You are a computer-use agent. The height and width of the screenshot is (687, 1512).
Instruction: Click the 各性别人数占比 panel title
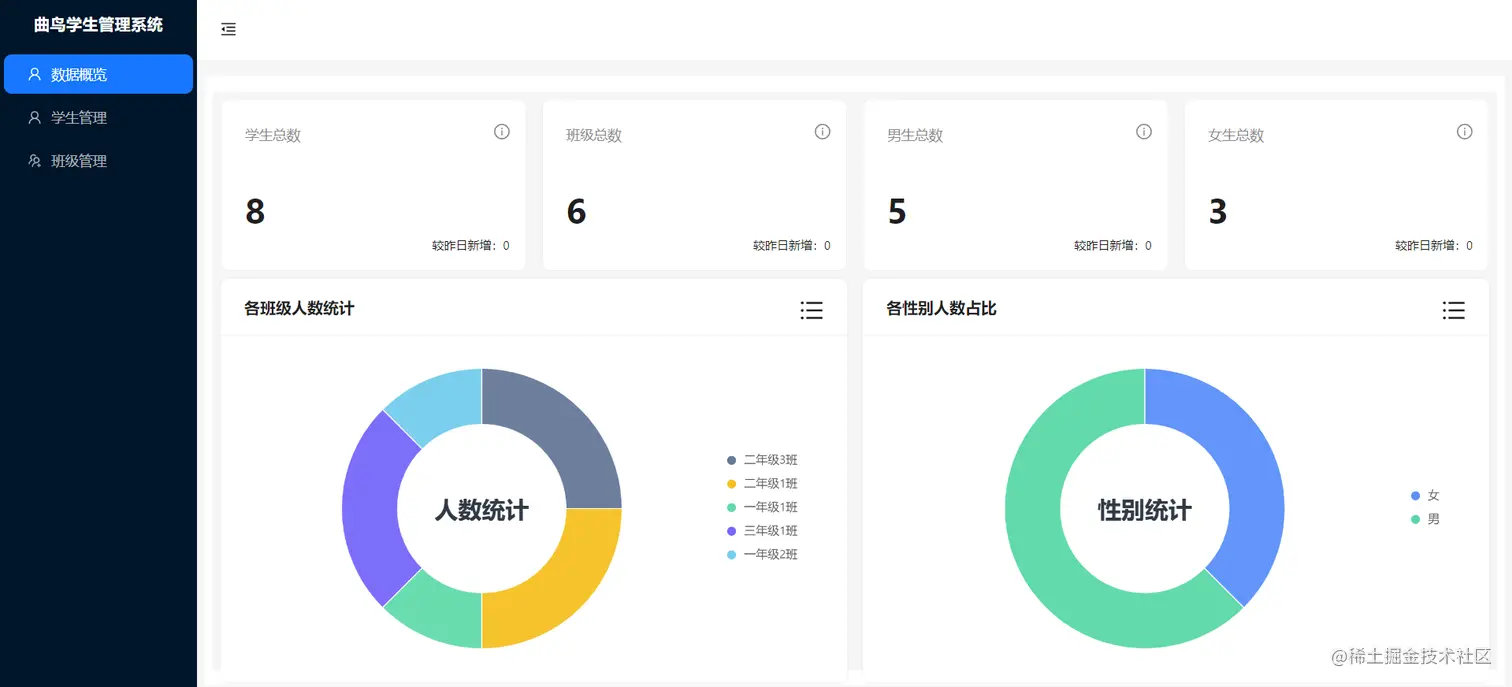click(941, 308)
